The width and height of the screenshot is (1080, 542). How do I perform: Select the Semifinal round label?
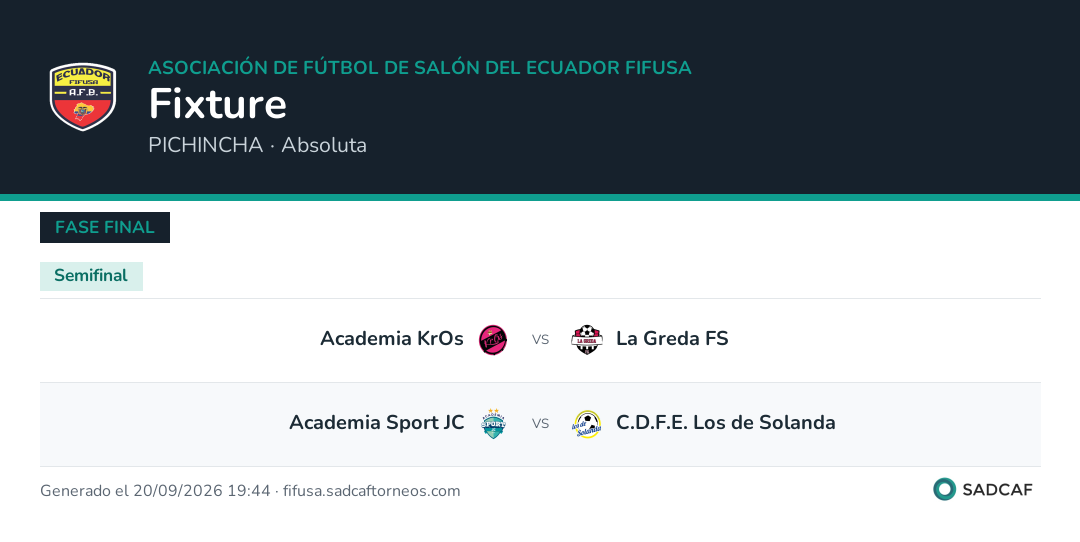click(91, 275)
